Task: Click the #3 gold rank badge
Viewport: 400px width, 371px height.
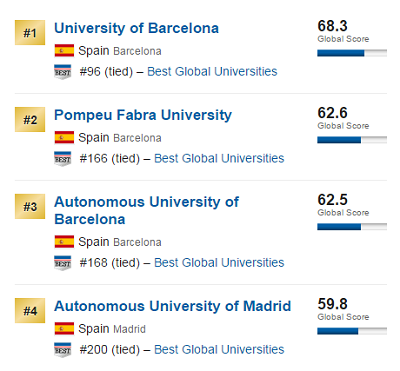Action: (30, 206)
